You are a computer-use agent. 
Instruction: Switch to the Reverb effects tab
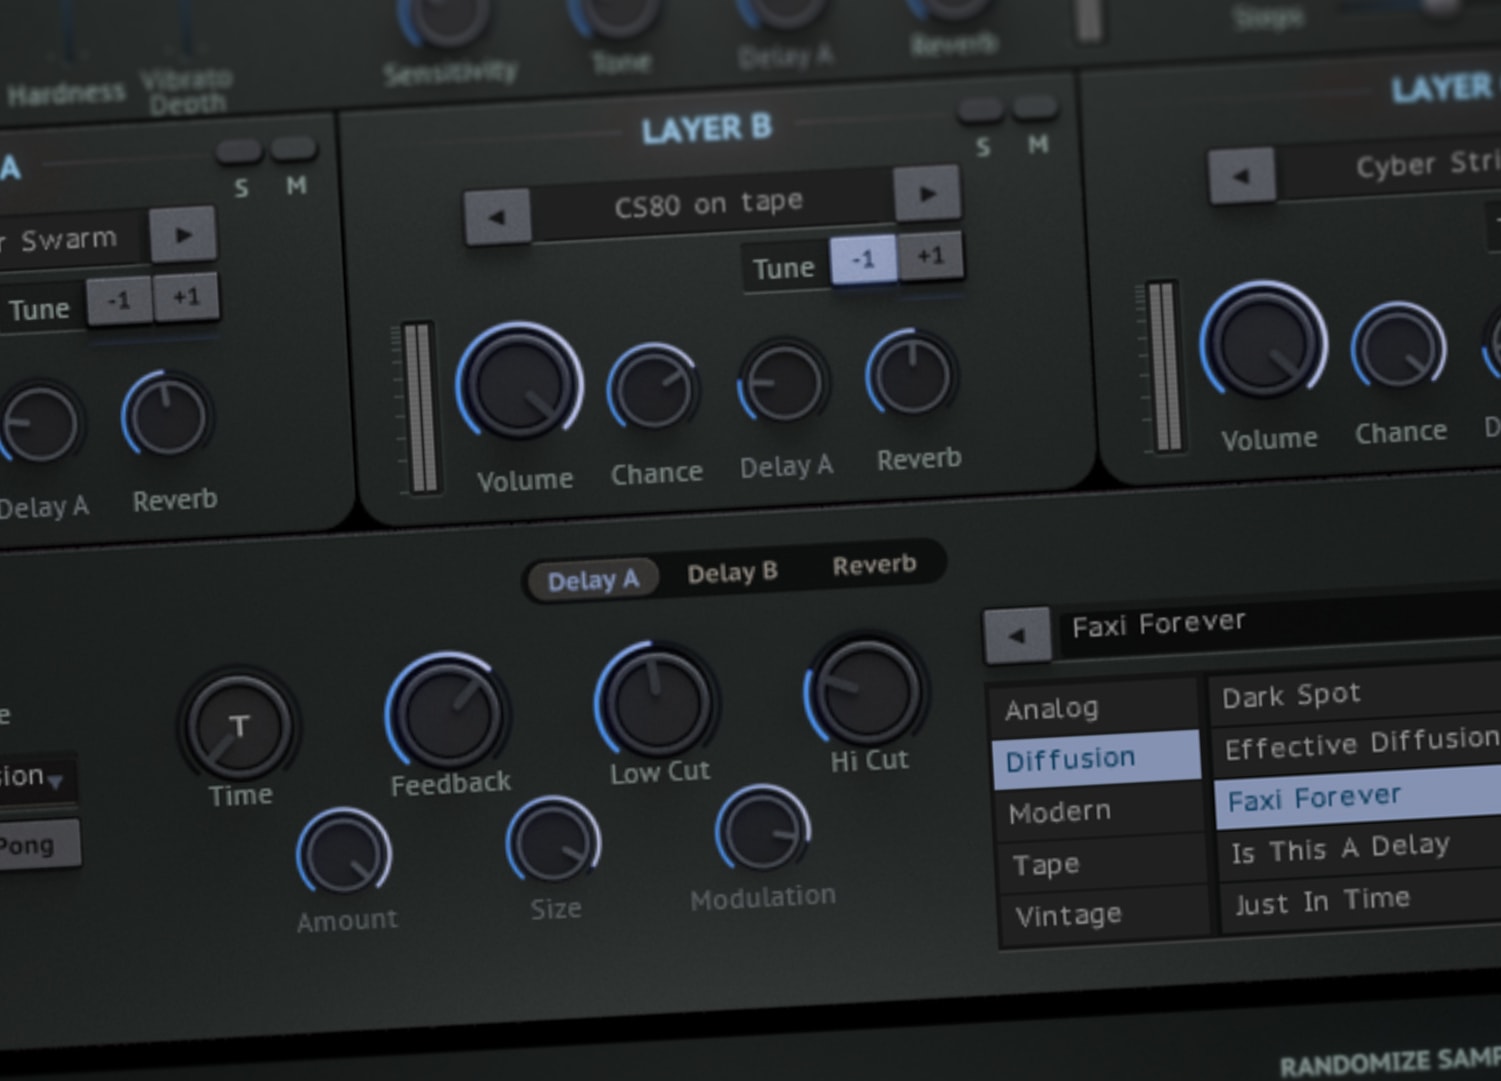(x=874, y=565)
